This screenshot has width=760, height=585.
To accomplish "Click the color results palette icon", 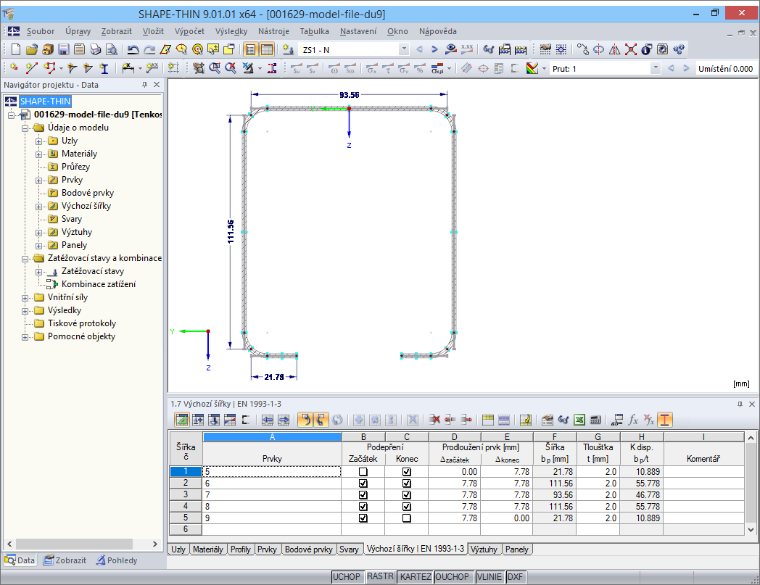I will click(x=532, y=68).
